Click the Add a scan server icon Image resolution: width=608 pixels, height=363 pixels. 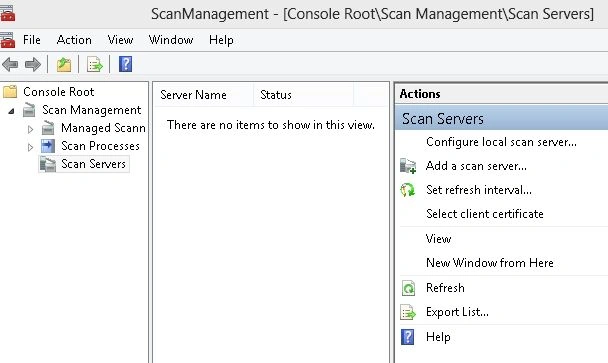tap(408, 166)
